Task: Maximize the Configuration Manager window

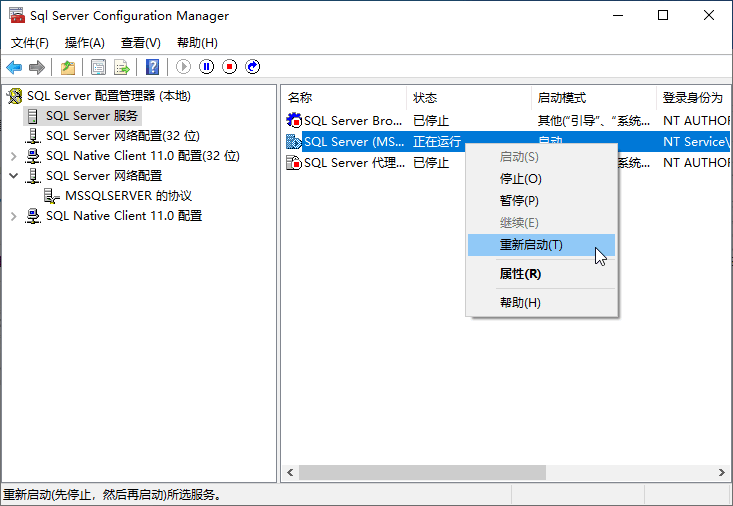Action: pos(663,15)
